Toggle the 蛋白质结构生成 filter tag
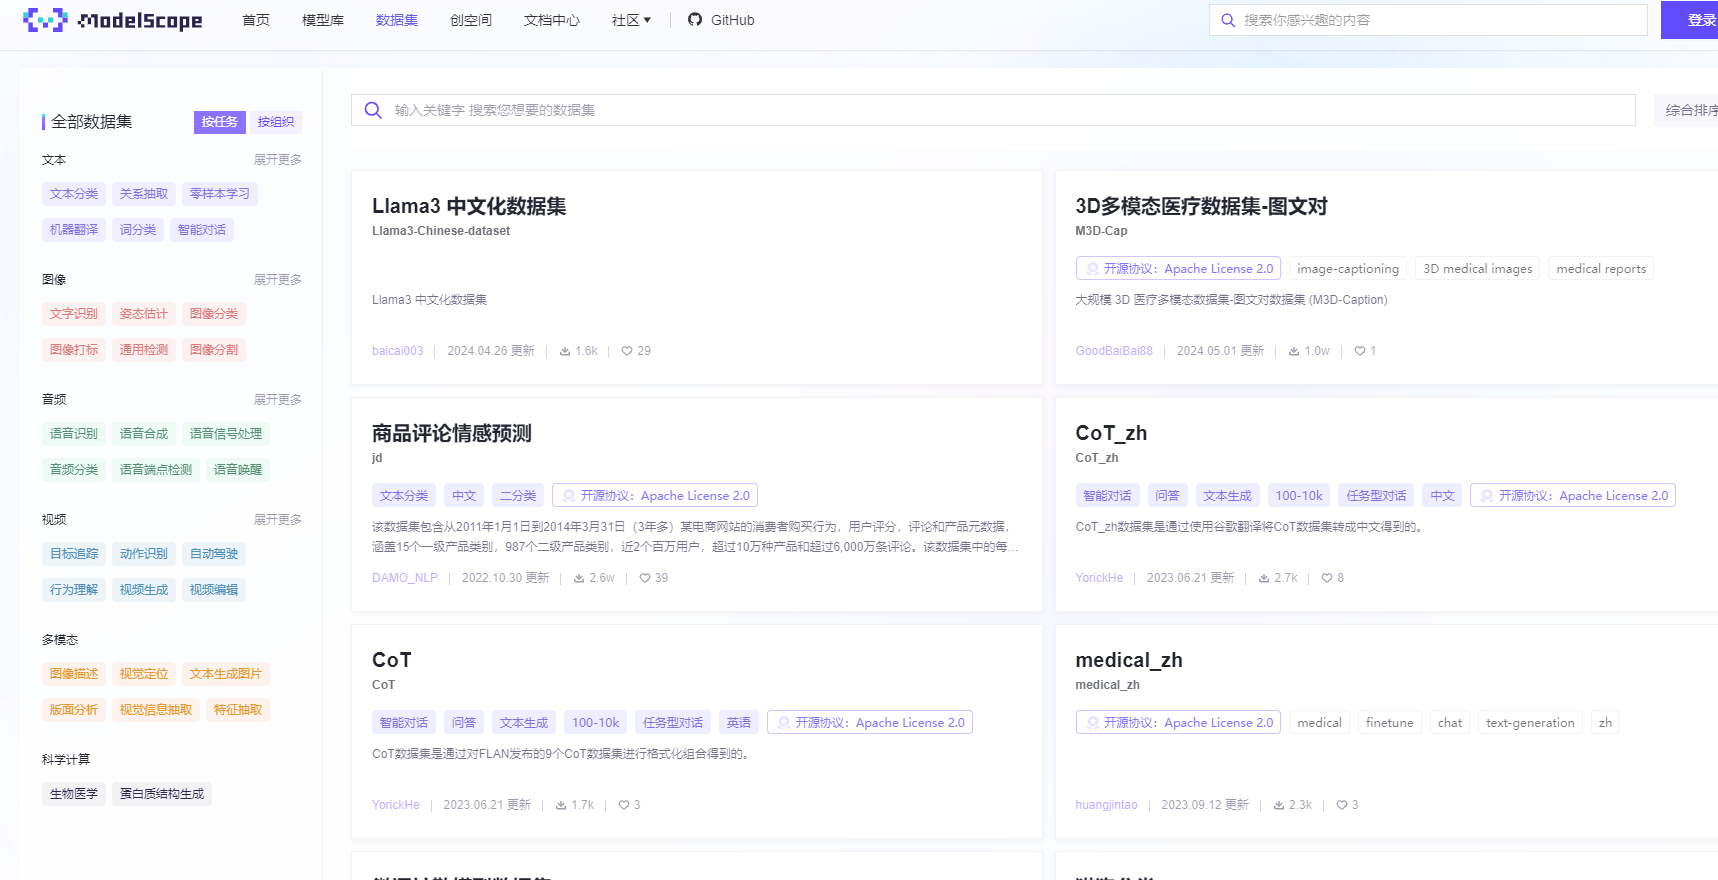 (x=162, y=794)
